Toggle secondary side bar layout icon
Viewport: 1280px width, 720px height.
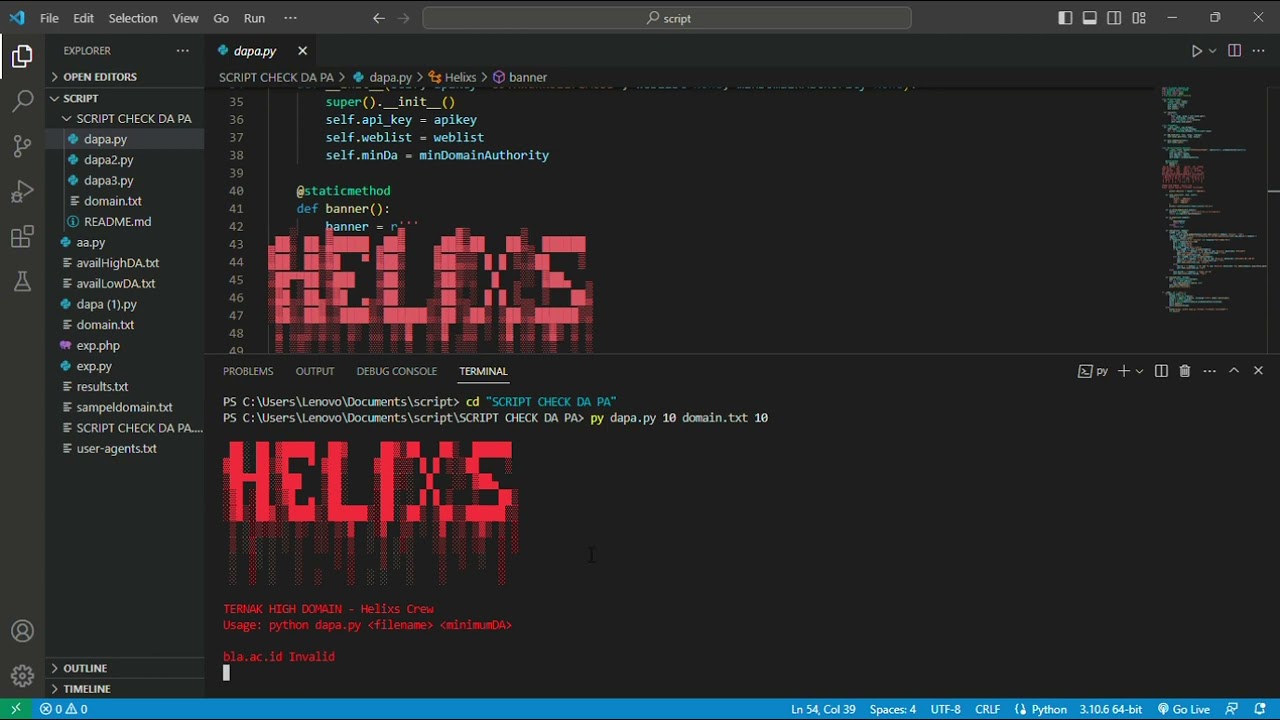point(1114,18)
